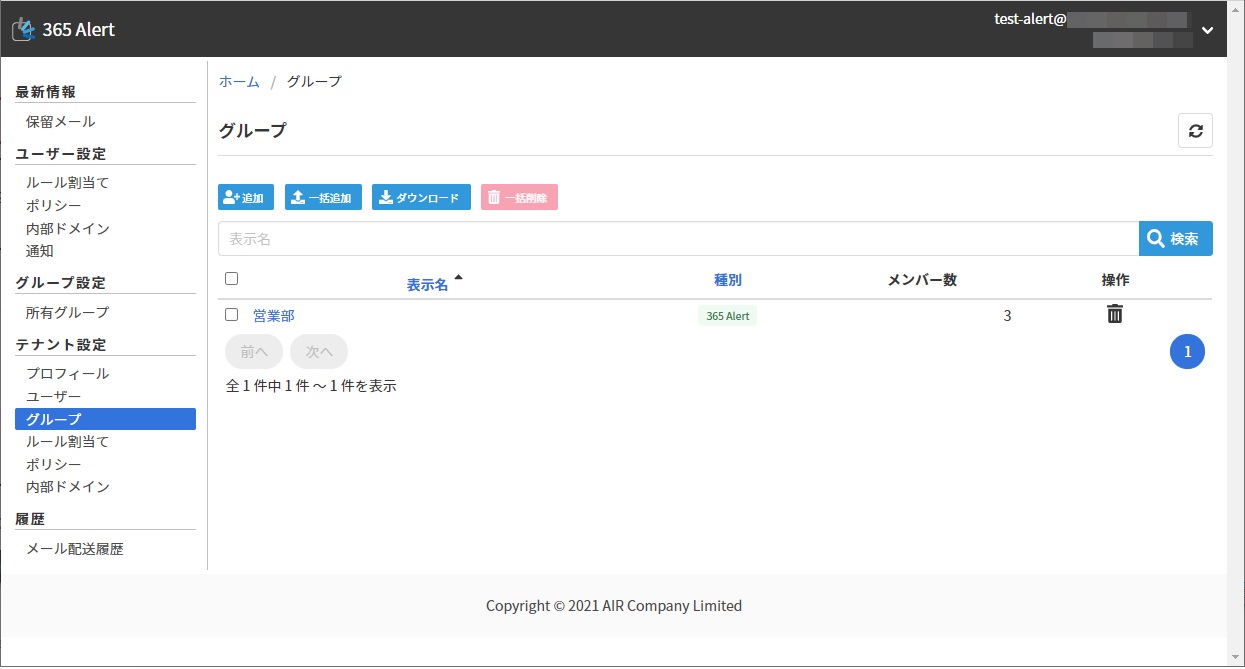This screenshot has width=1245, height=669.
Task: Click the 追加 add-group button
Action: [x=246, y=198]
